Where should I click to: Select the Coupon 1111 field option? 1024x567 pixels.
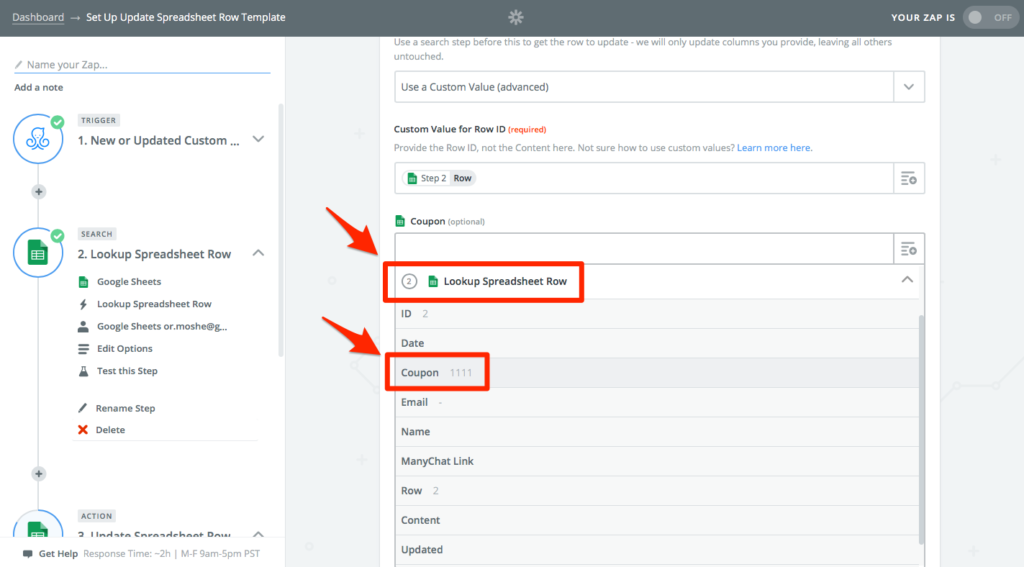coord(656,372)
